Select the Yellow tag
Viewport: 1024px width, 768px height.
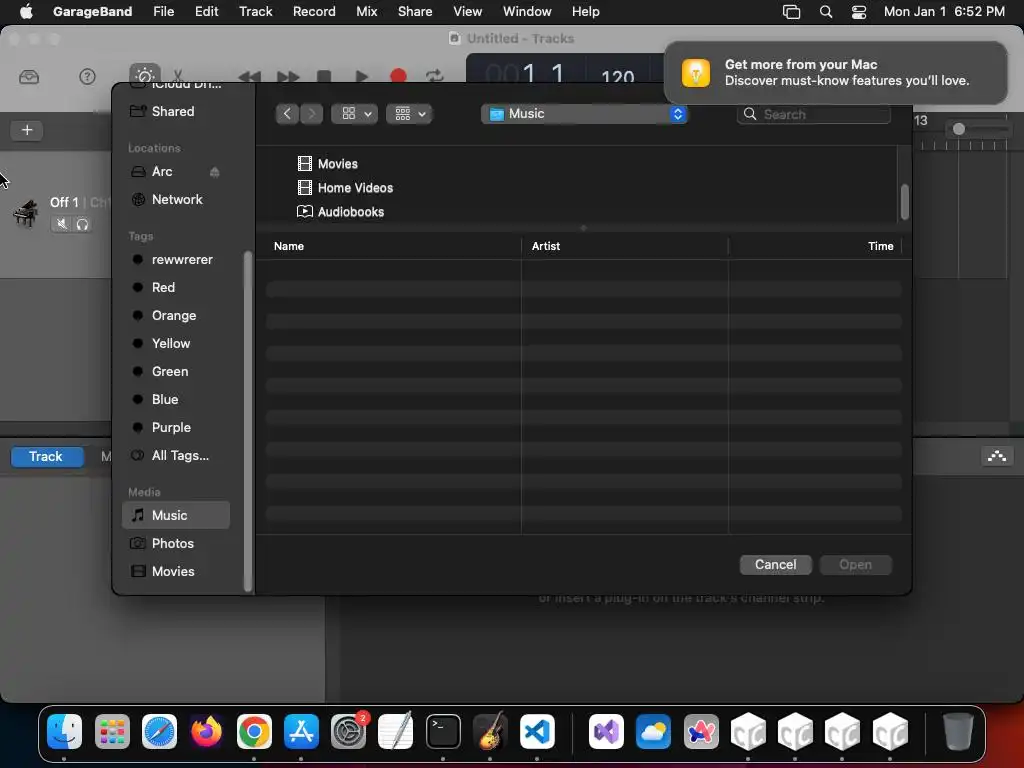[170, 344]
